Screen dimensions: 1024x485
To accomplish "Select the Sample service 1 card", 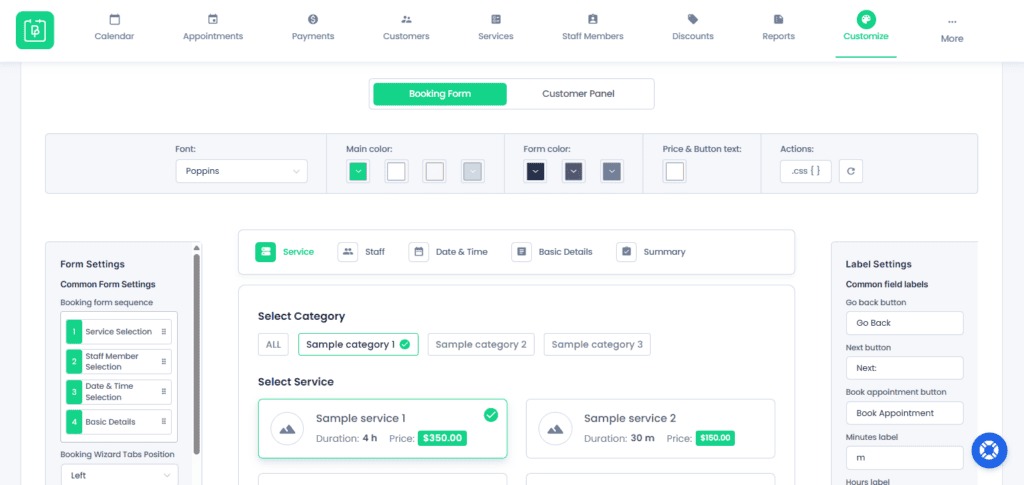I will [x=383, y=429].
